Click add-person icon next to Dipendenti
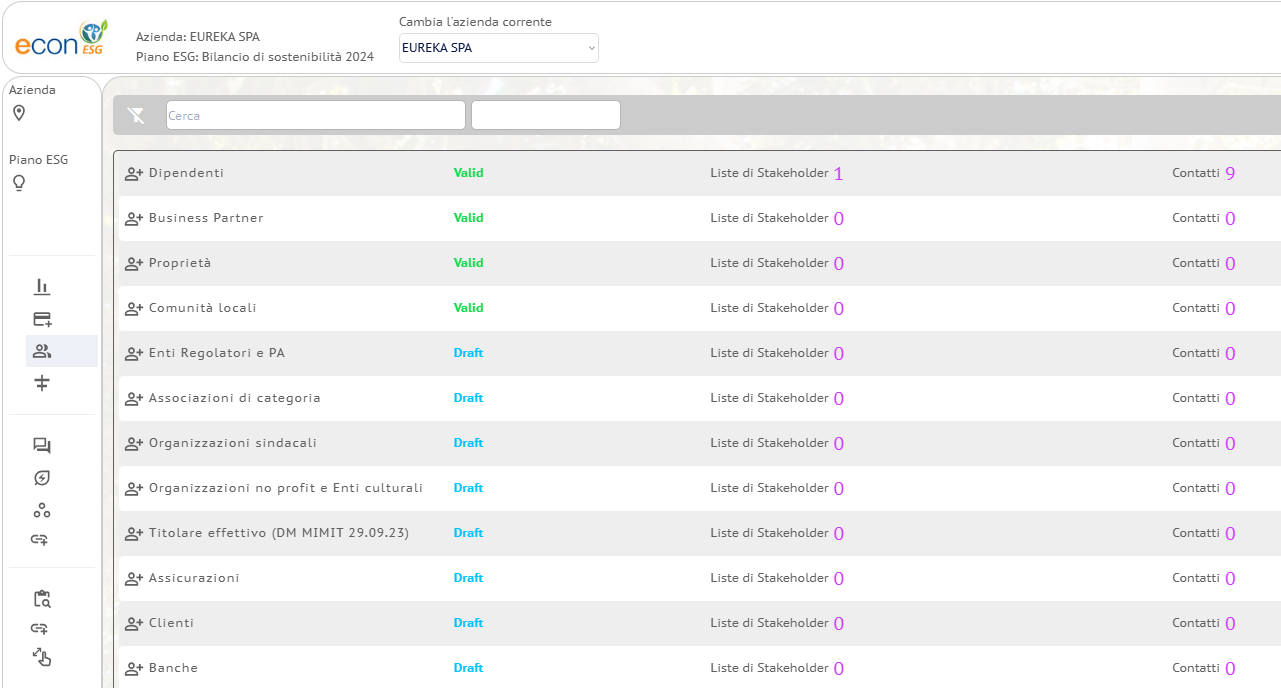1281x688 pixels. 134,174
